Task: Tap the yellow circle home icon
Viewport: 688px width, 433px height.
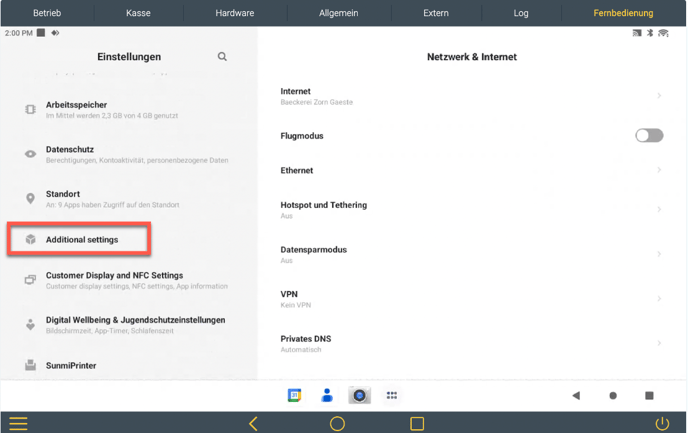Action: click(337, 424)
